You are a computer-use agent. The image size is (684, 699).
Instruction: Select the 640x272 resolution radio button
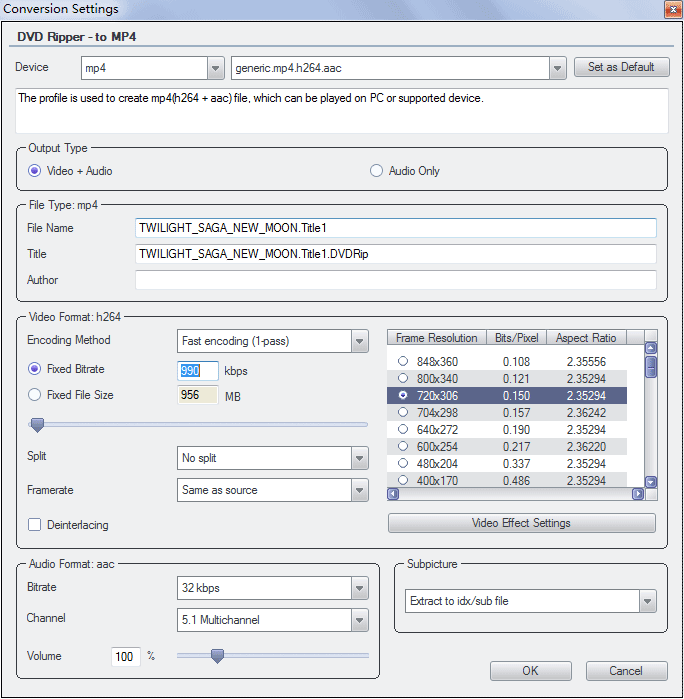[403, 429]
